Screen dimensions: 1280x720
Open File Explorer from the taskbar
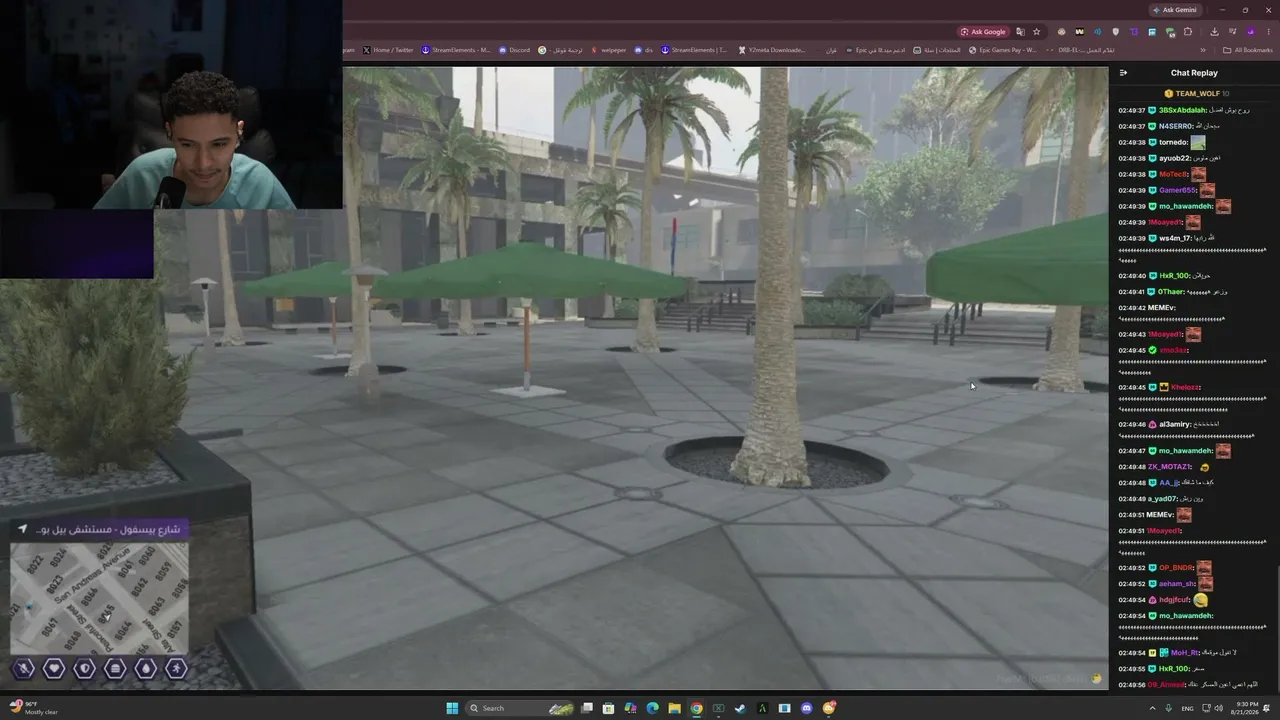coord(675,708)
